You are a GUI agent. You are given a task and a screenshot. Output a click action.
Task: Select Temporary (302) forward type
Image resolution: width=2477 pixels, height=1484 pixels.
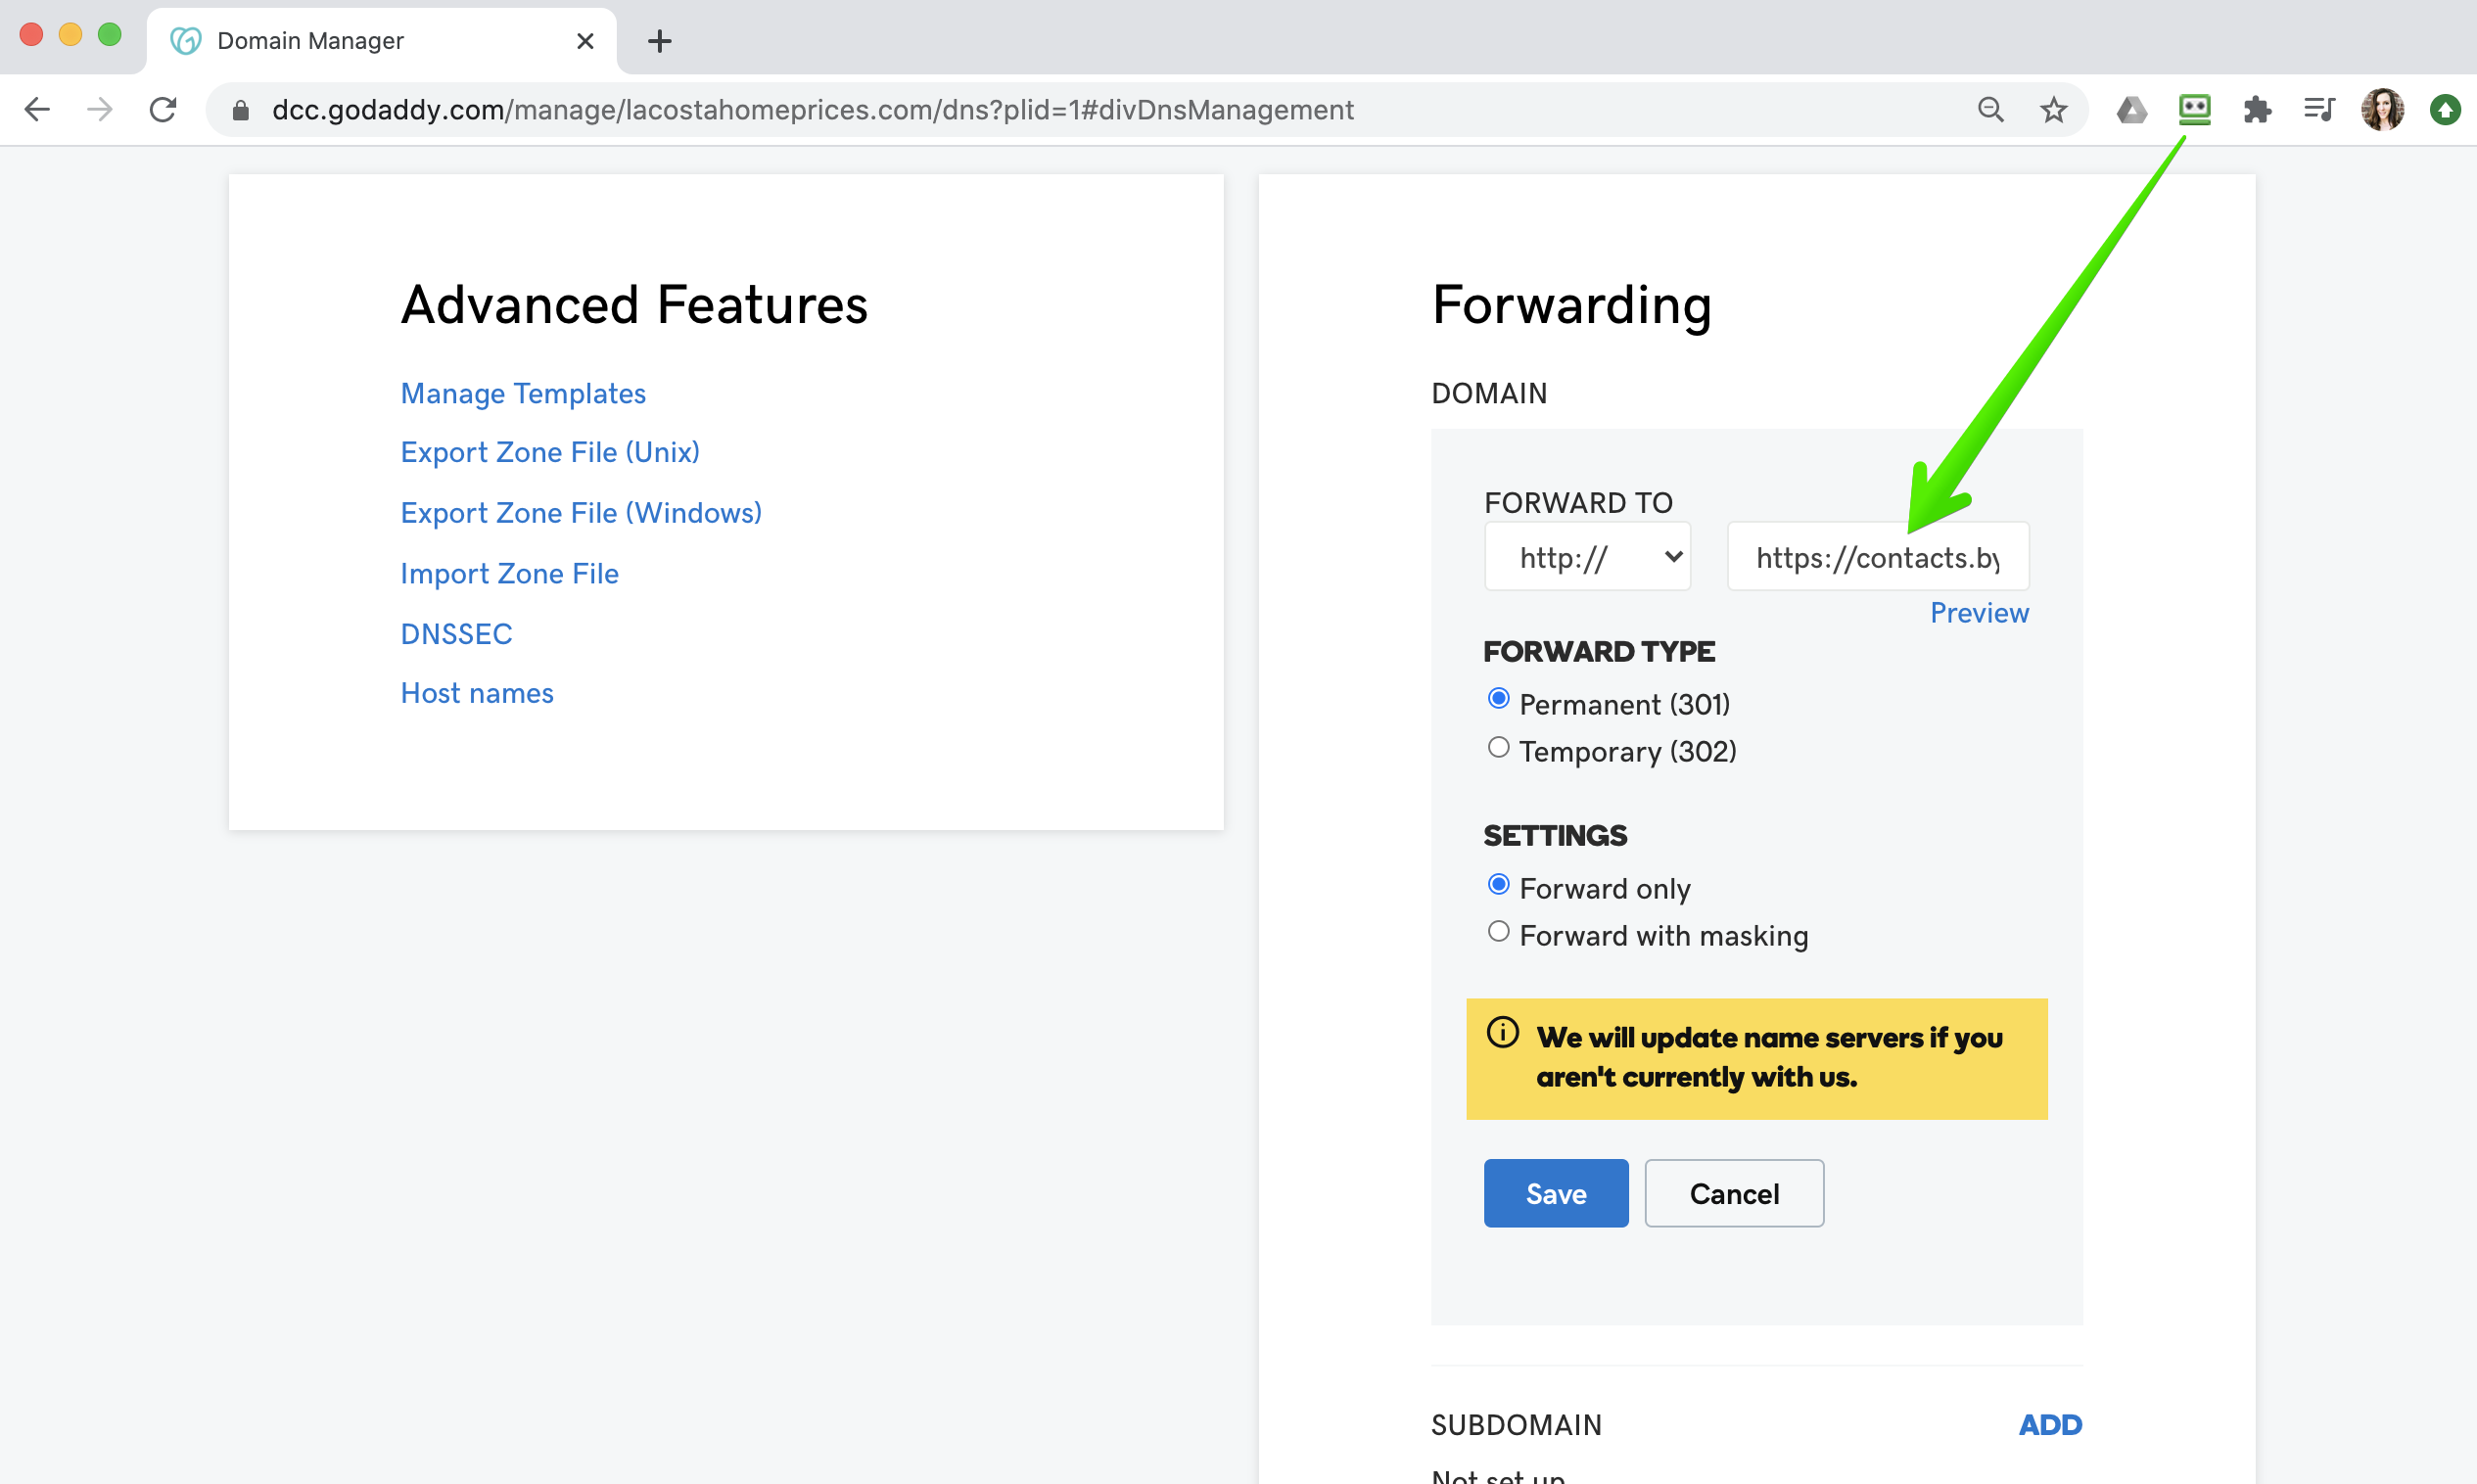(x=1498, y=748)
